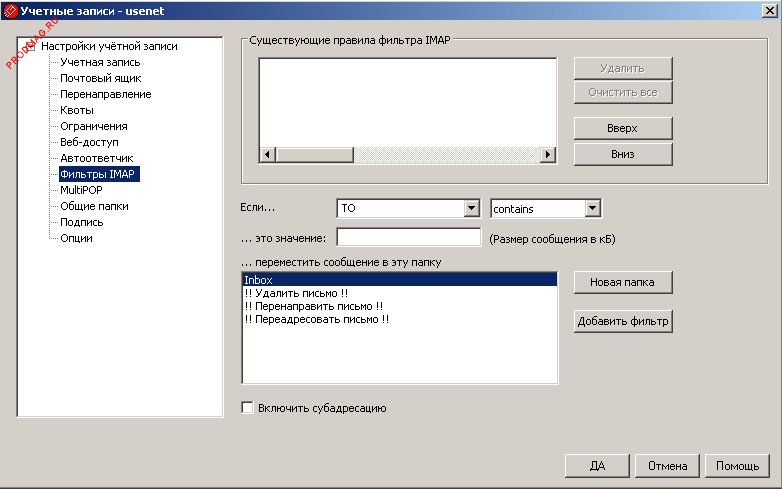Select Автоответчик in the sidebar tree
This screenshot has width=782, height=489.
[x=96, y=158]
